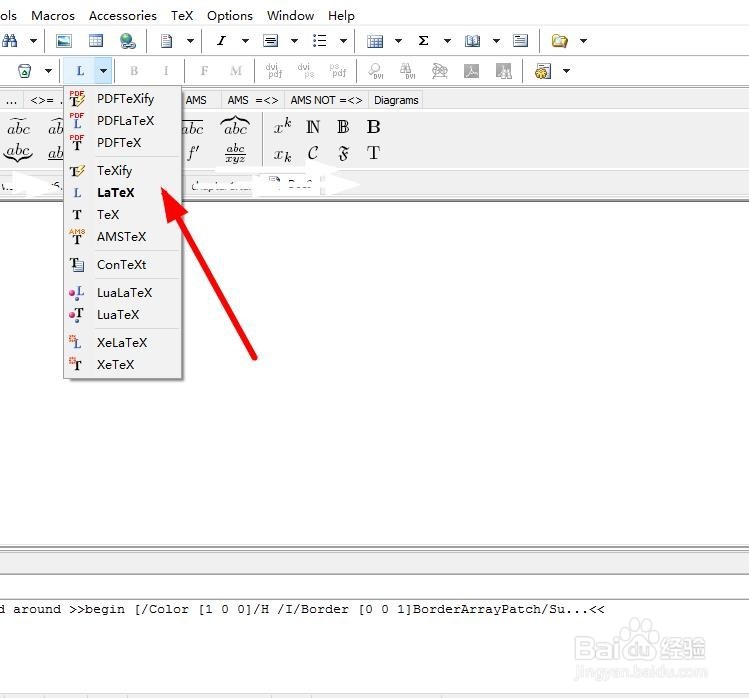Click the F toolbar icon

coord(204,71)
